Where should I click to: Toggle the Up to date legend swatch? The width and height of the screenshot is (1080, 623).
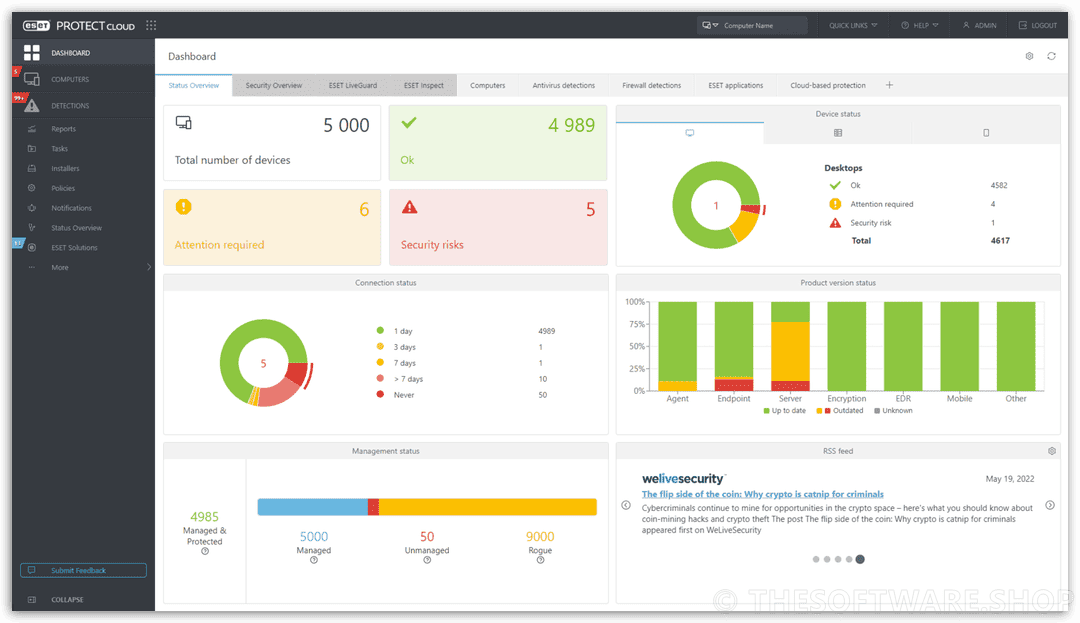tap(767, 411)
